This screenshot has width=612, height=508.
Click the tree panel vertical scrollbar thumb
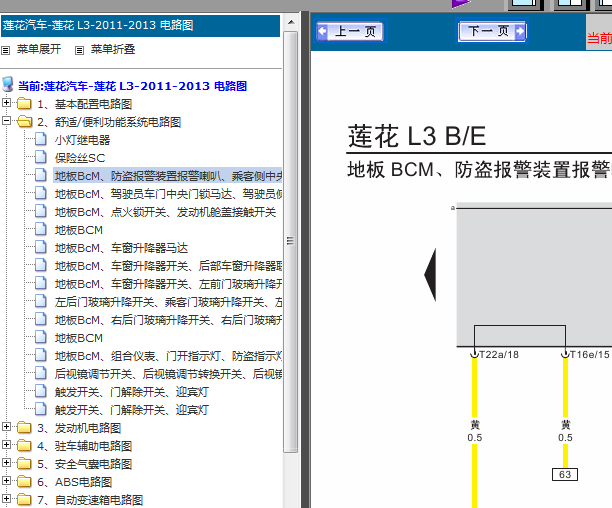(290, 242)
